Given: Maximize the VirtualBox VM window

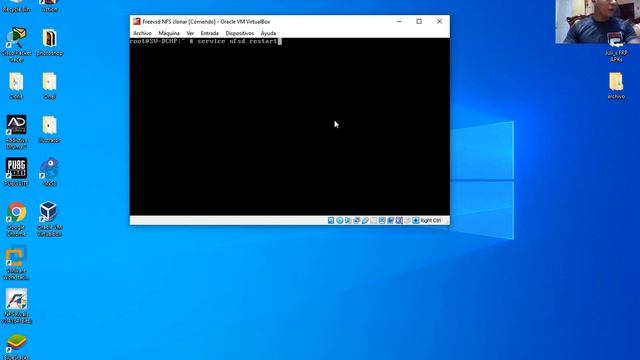Looking at the screenshot, I should [x=419, y=21].
